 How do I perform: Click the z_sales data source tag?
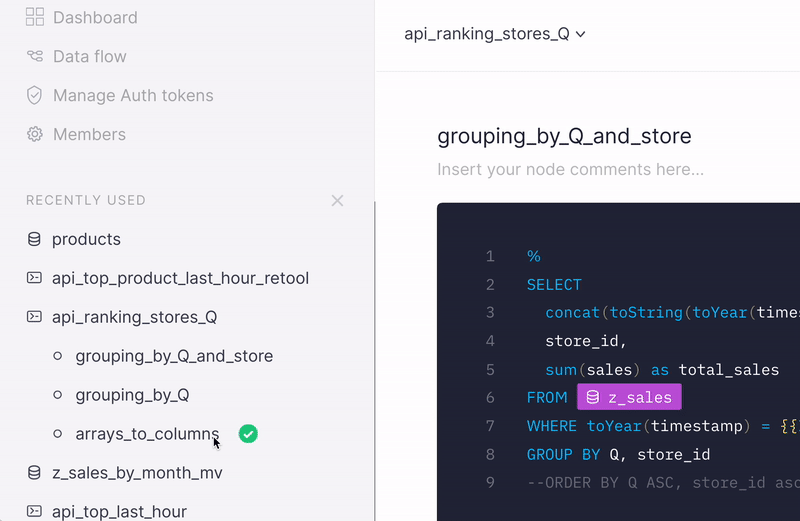click(x=628, y=397)
